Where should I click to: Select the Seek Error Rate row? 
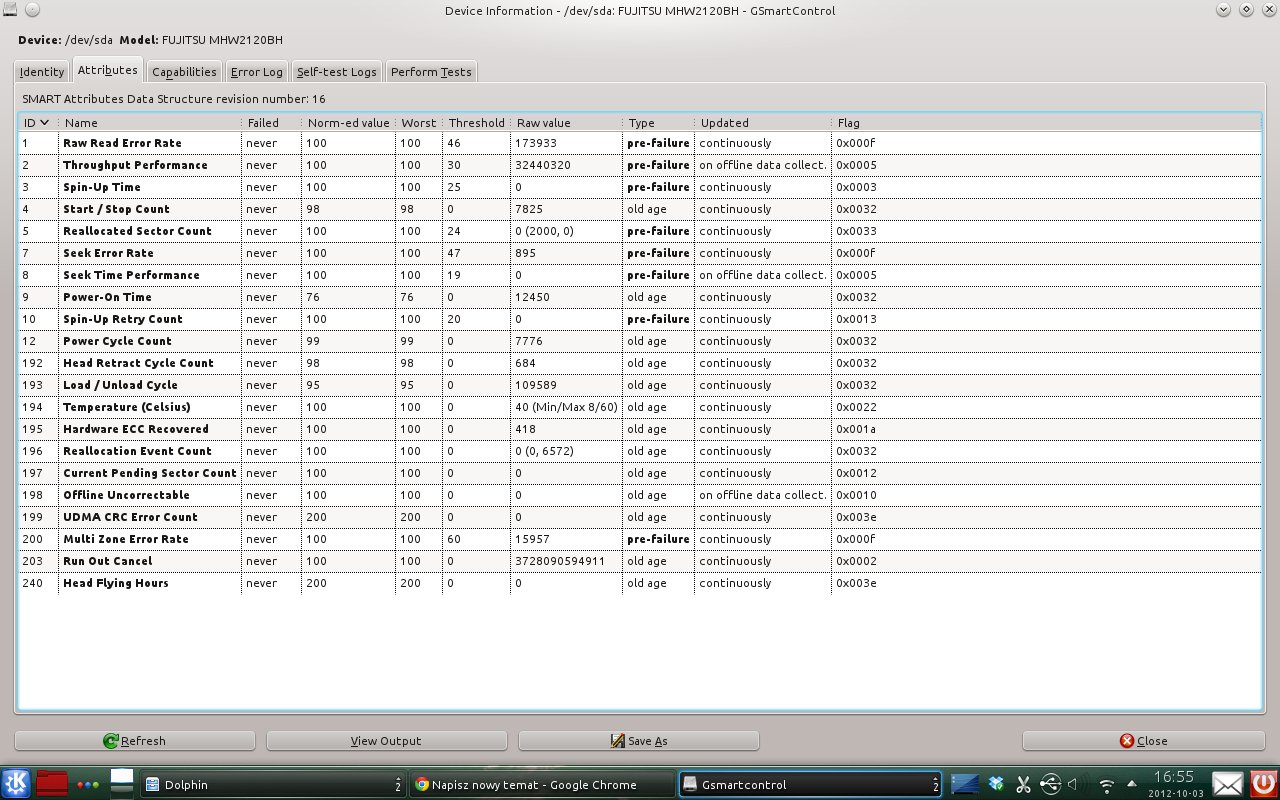[640, 253]
